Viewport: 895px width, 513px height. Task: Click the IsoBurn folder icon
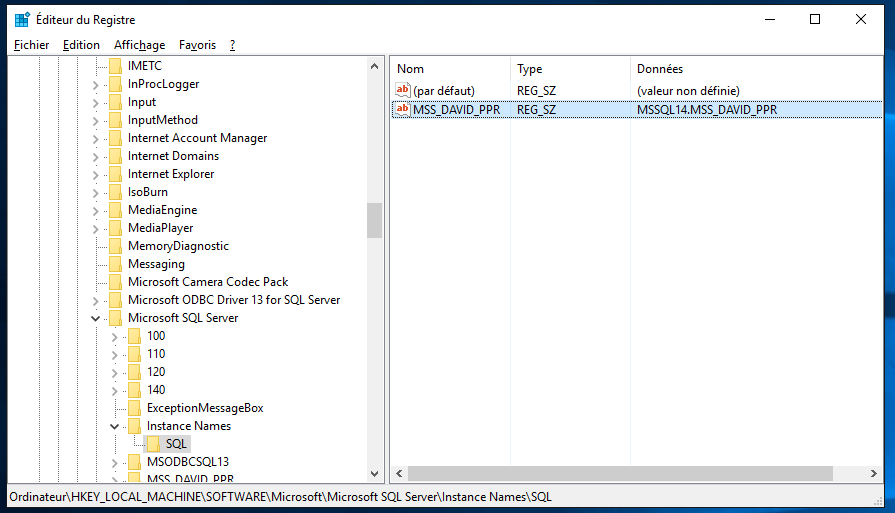coord(115,192)
